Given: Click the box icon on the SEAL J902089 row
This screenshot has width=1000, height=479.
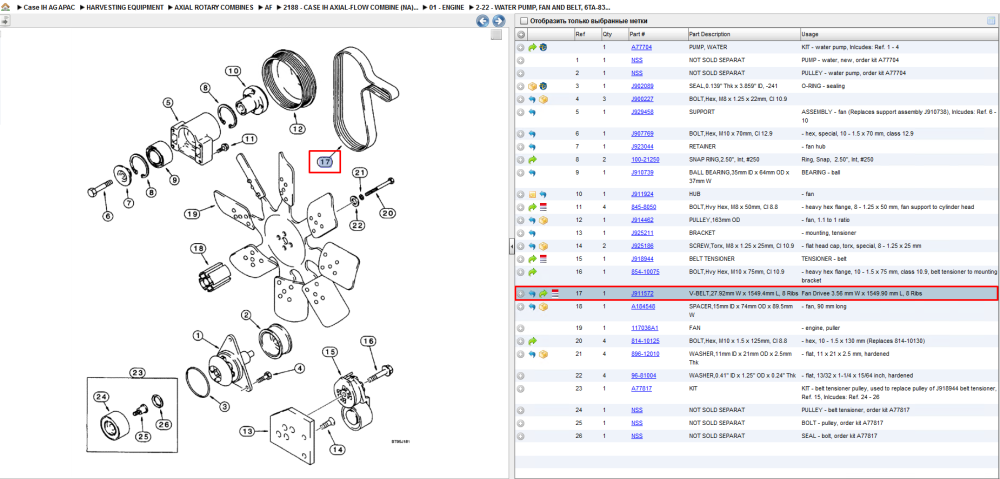Looking at the screenshot, I should click(532, 86).
